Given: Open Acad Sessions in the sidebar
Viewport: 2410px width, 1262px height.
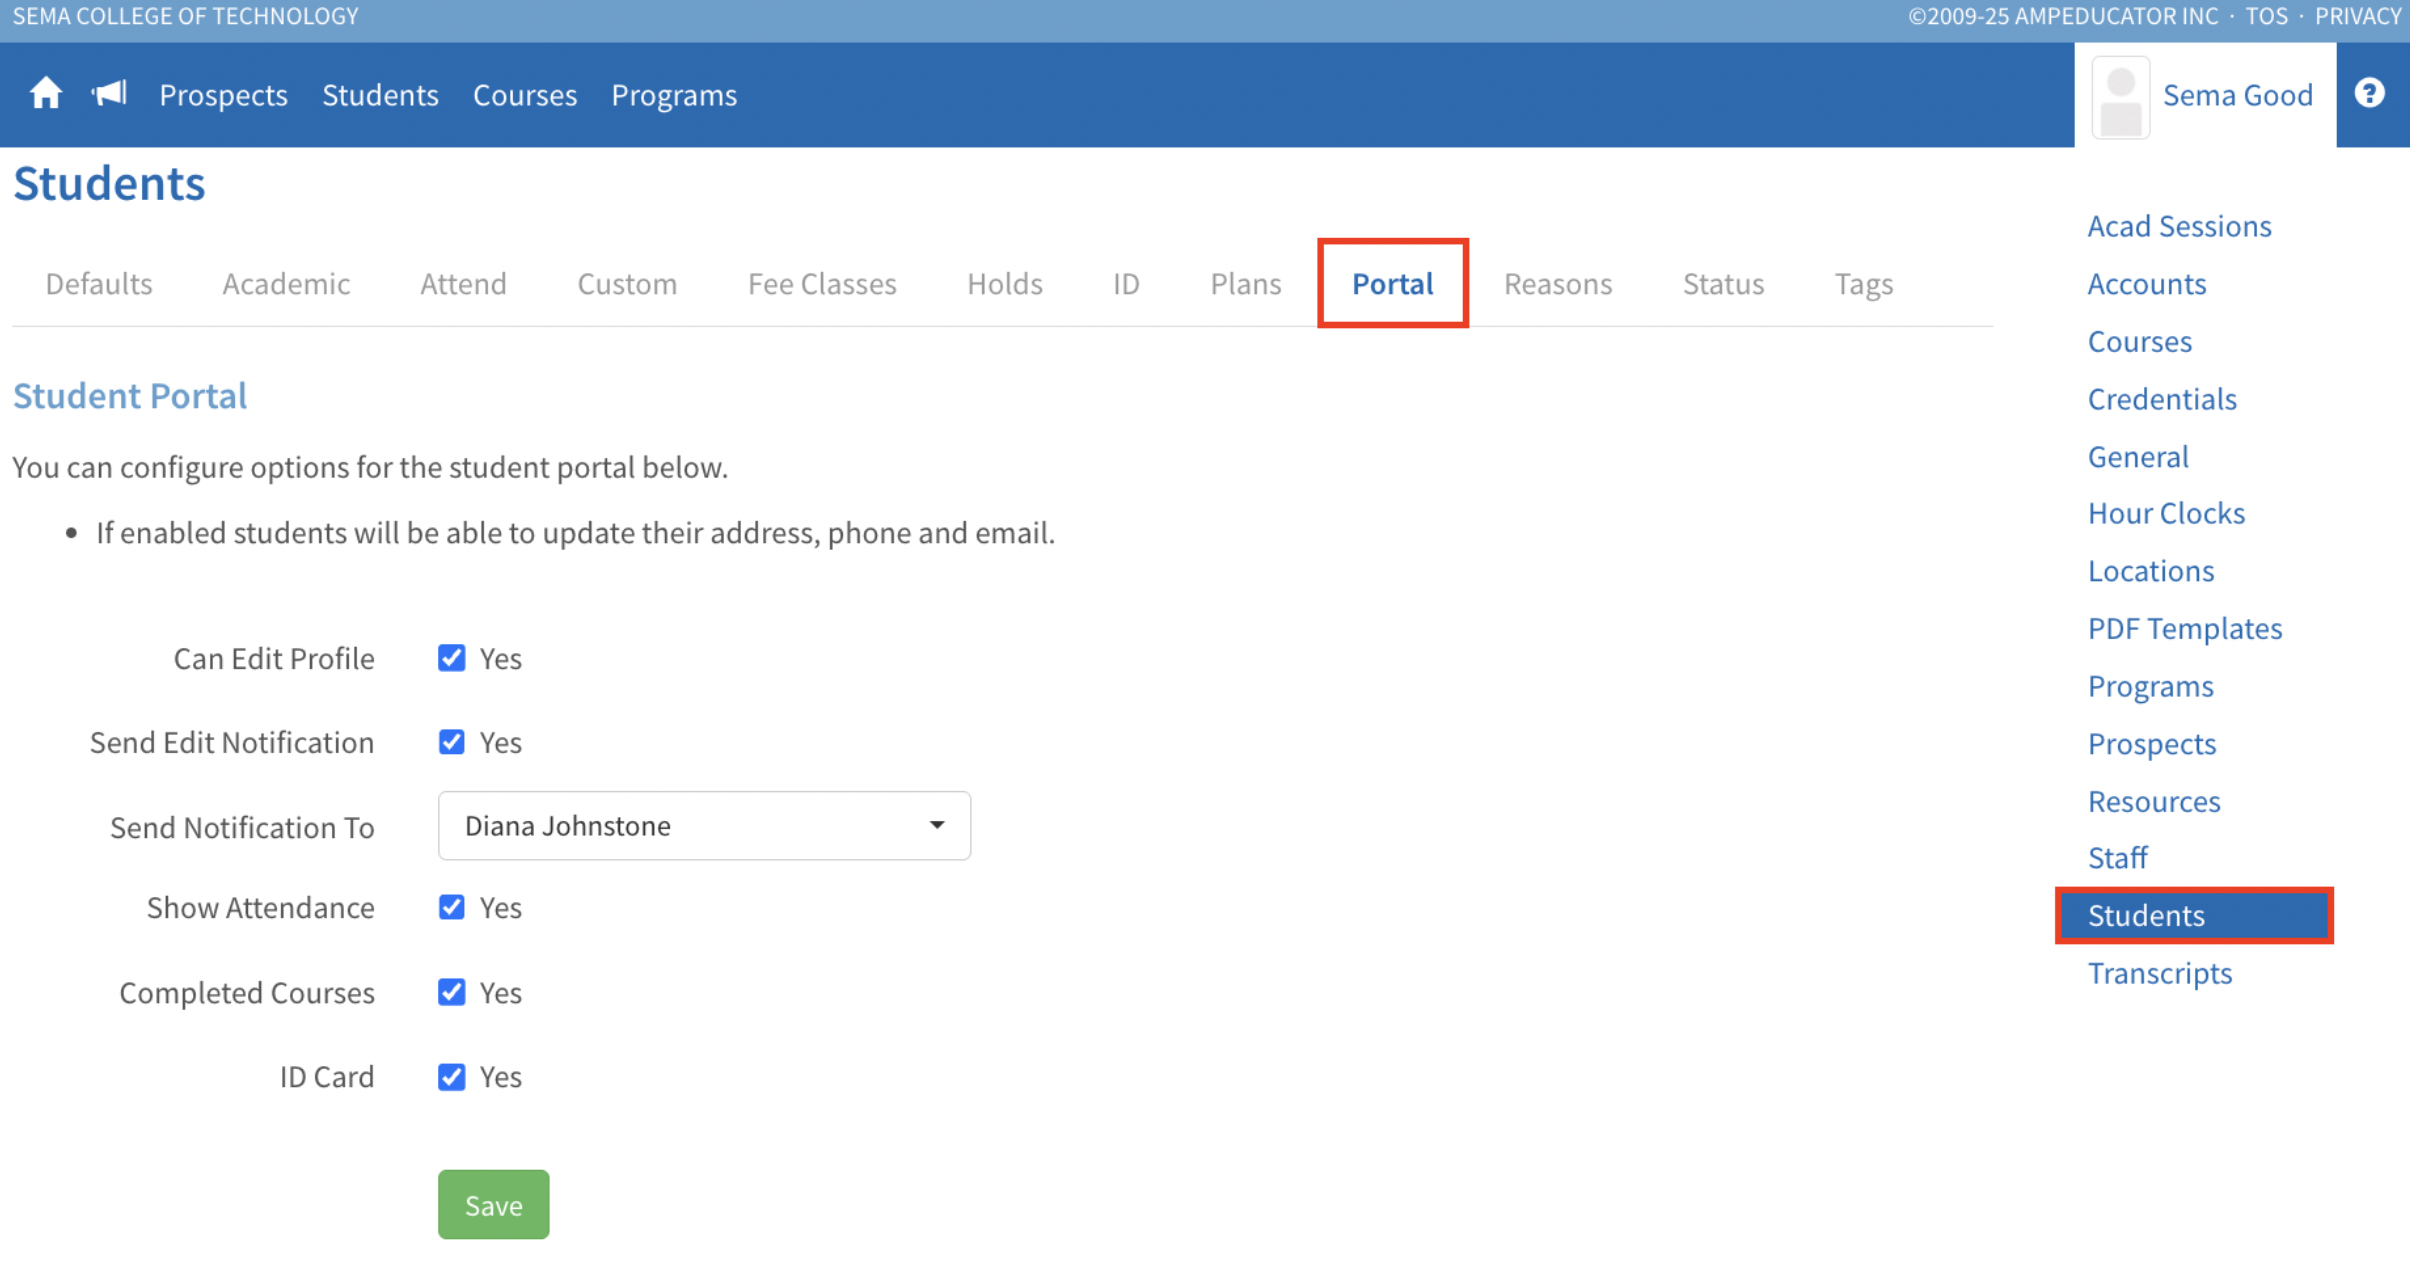Looking at the screenshot, I should [x=2179, y=226].
